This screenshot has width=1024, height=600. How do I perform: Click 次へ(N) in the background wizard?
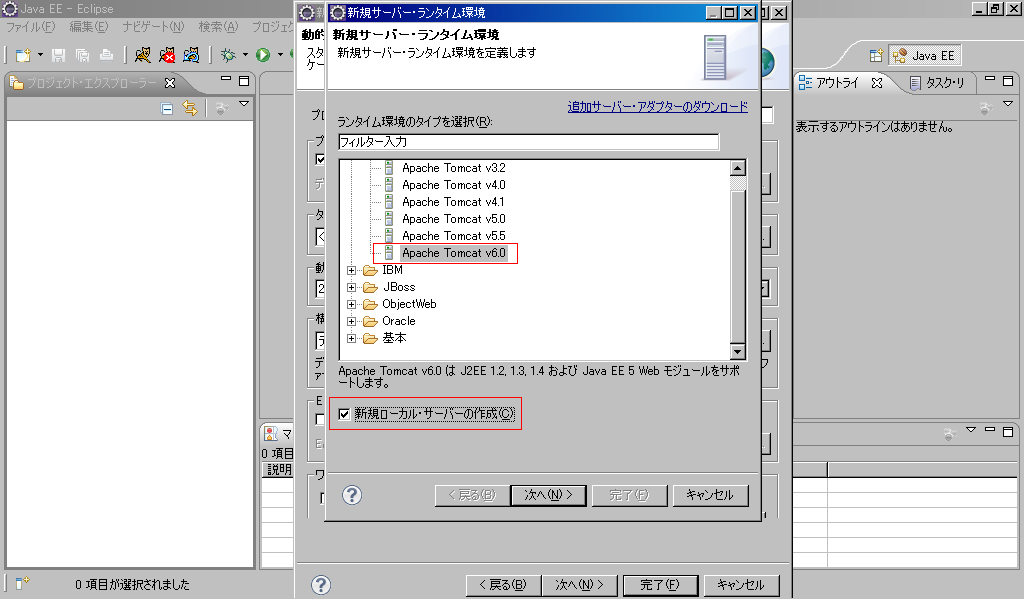click(579, 585)
